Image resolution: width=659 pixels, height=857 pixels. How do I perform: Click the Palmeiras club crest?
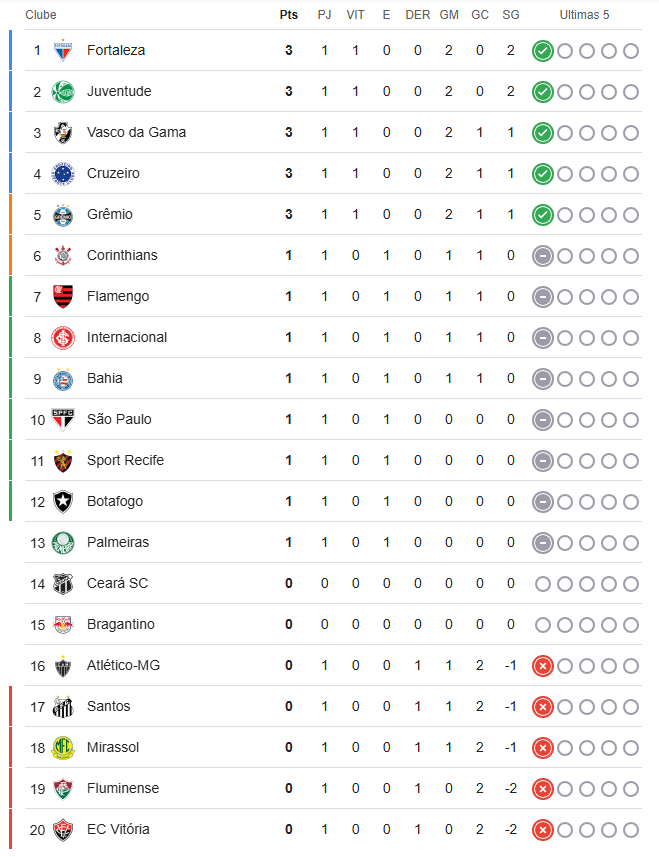pos(63,543)
